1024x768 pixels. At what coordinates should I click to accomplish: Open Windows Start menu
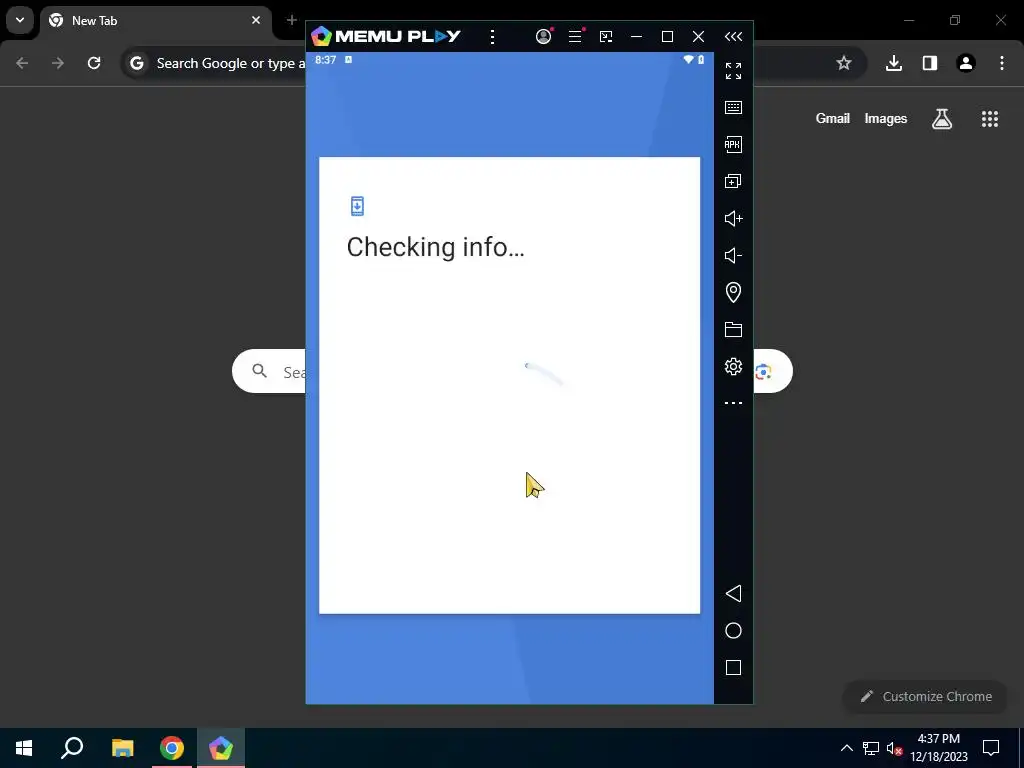[24, 748]
